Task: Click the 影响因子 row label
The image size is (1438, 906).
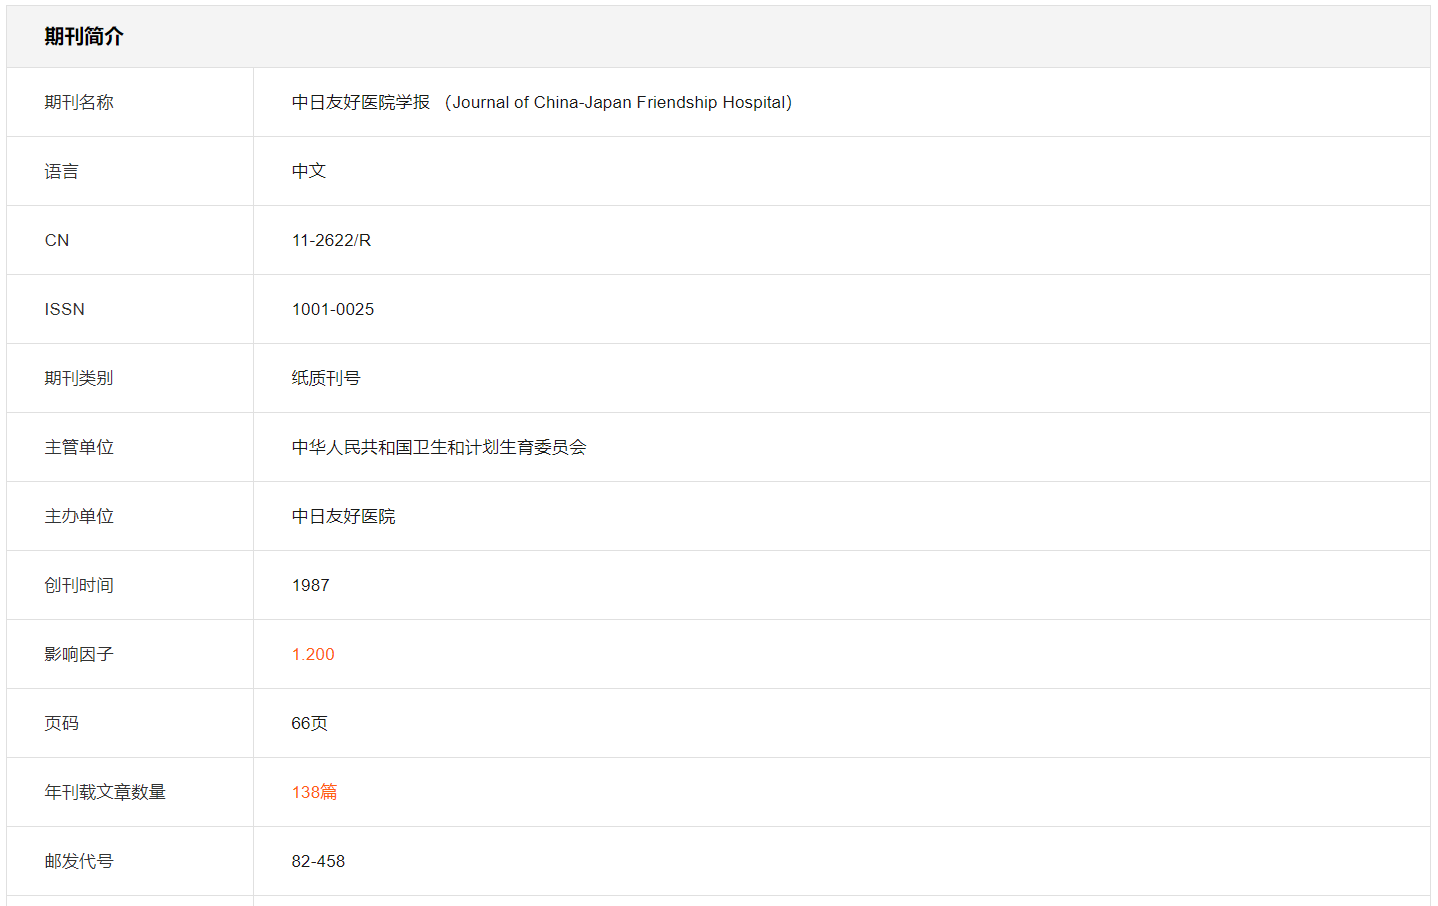Action: (x=79, y=654)
